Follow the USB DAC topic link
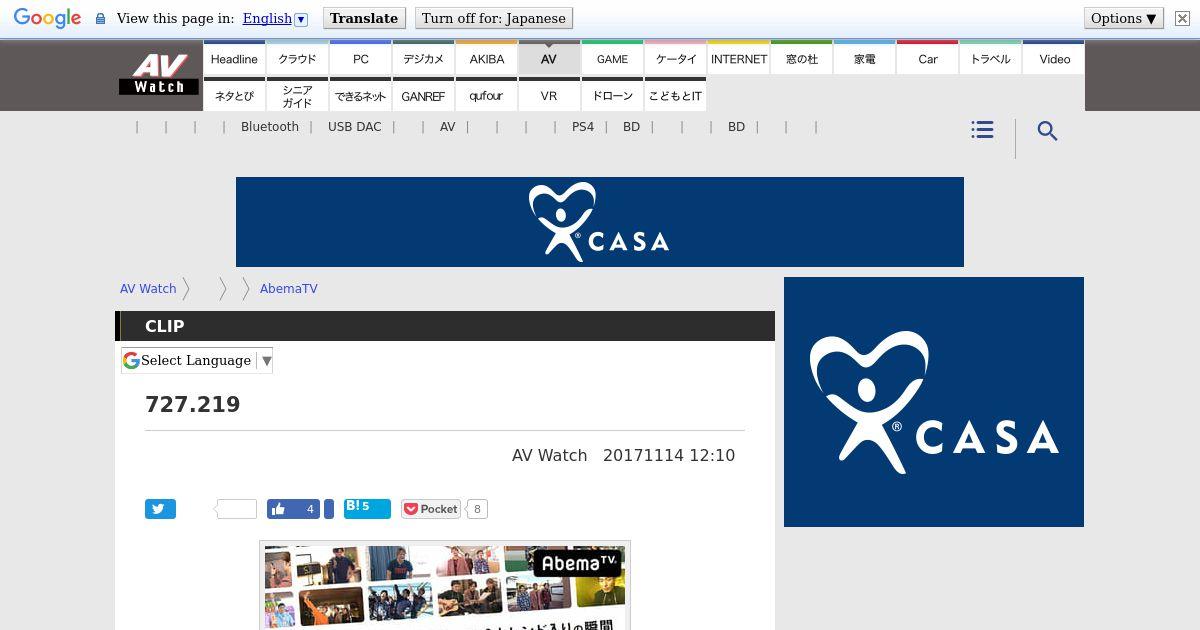The width and height of the screenshot is (1200, 630). pos(355,127)
